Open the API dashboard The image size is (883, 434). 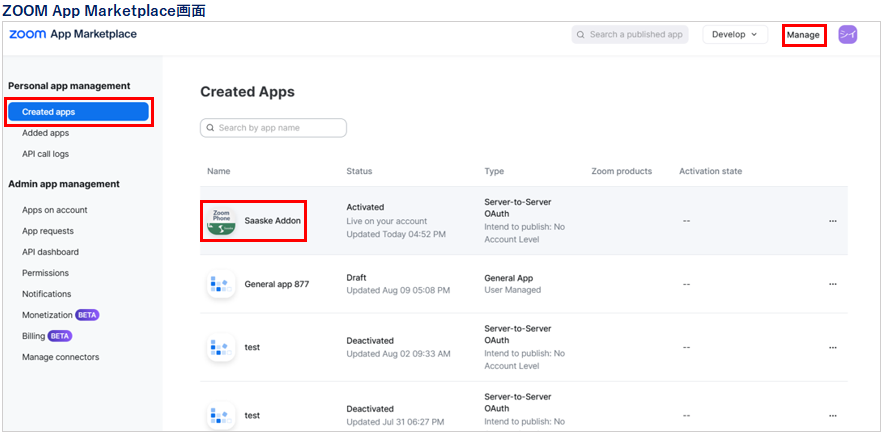point(51,252)
